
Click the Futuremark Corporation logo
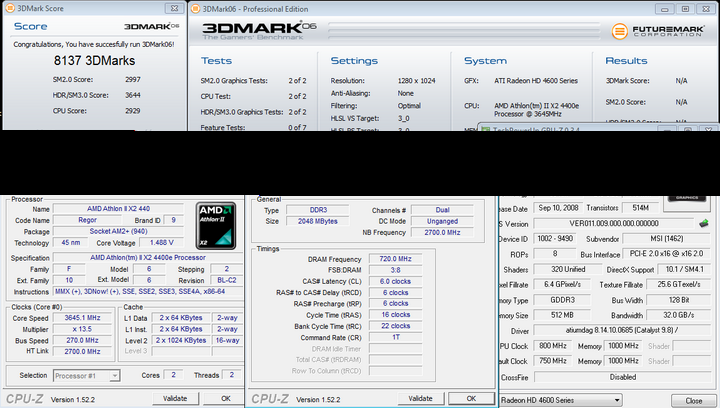[x=657, y=31]
